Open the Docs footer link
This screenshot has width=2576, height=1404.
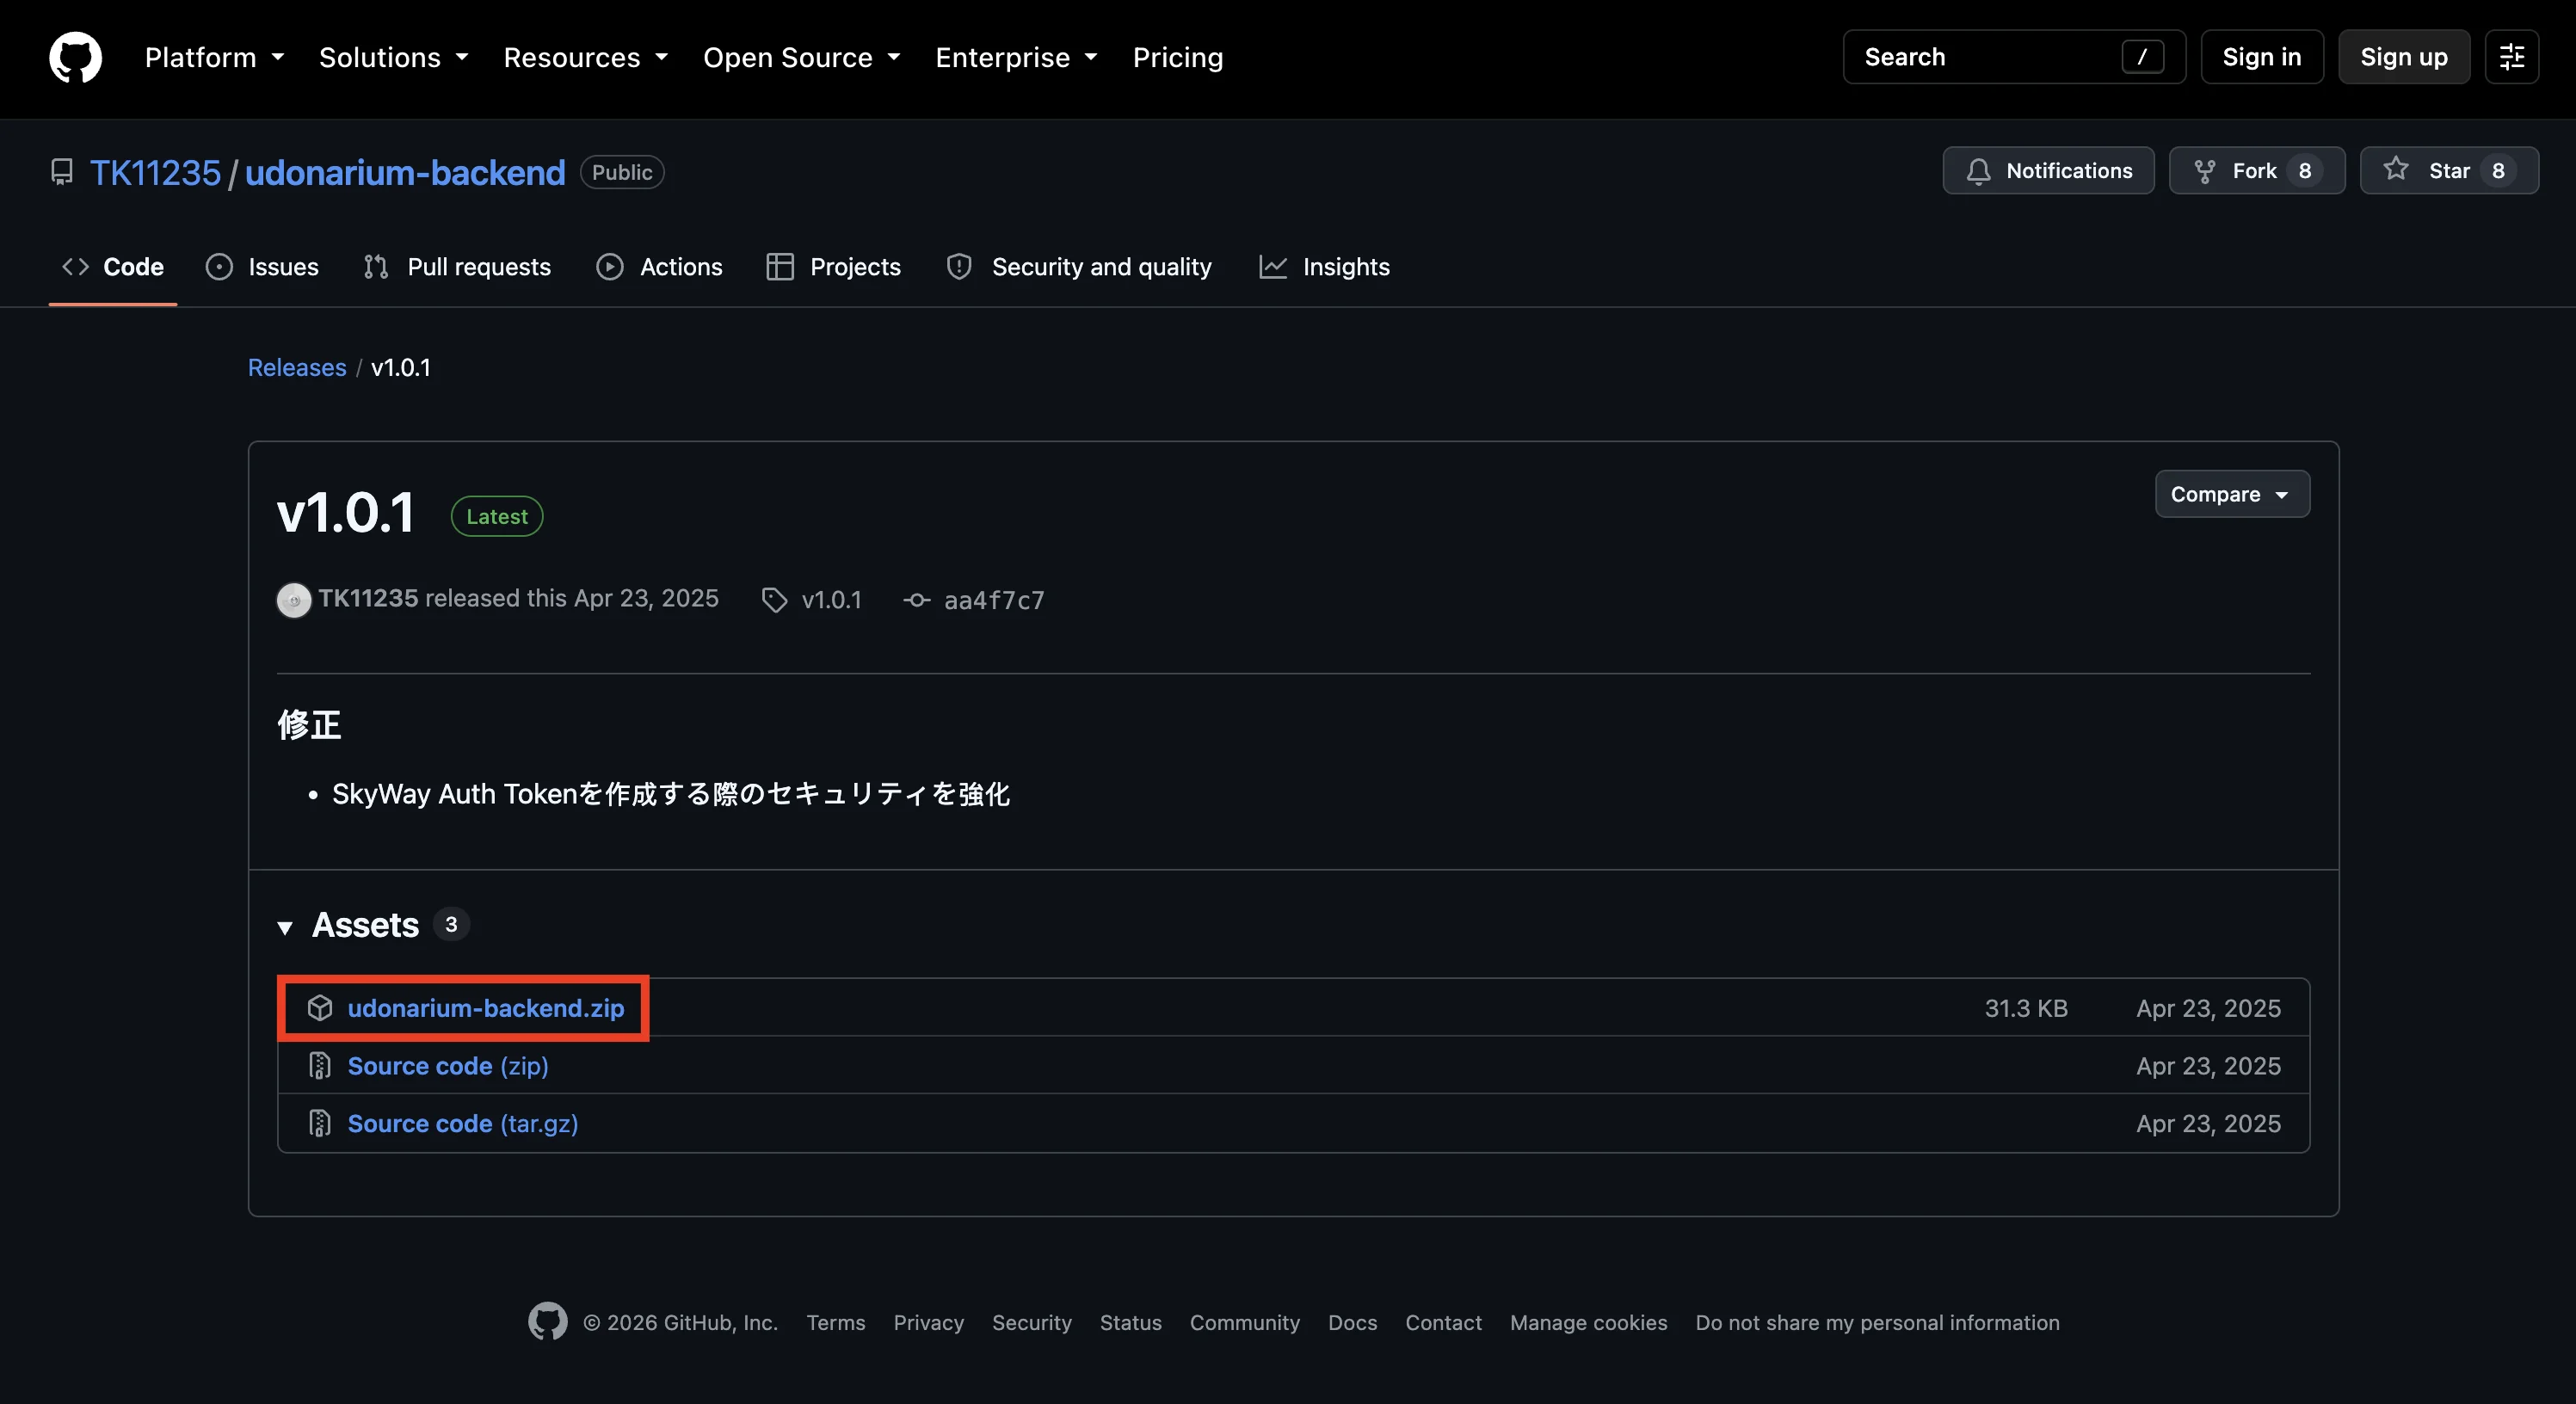tap(1353, 1322)
